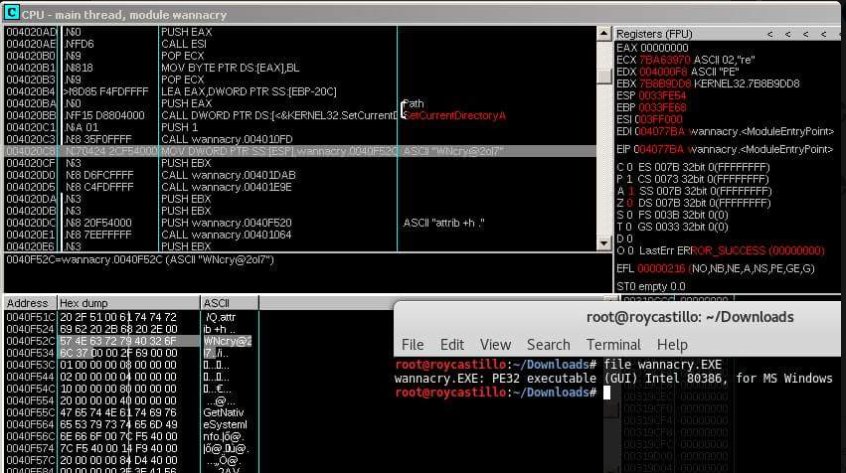Open the terminal Help menu
This screenshot has width=846, height=473.
(x=672, y=345)
